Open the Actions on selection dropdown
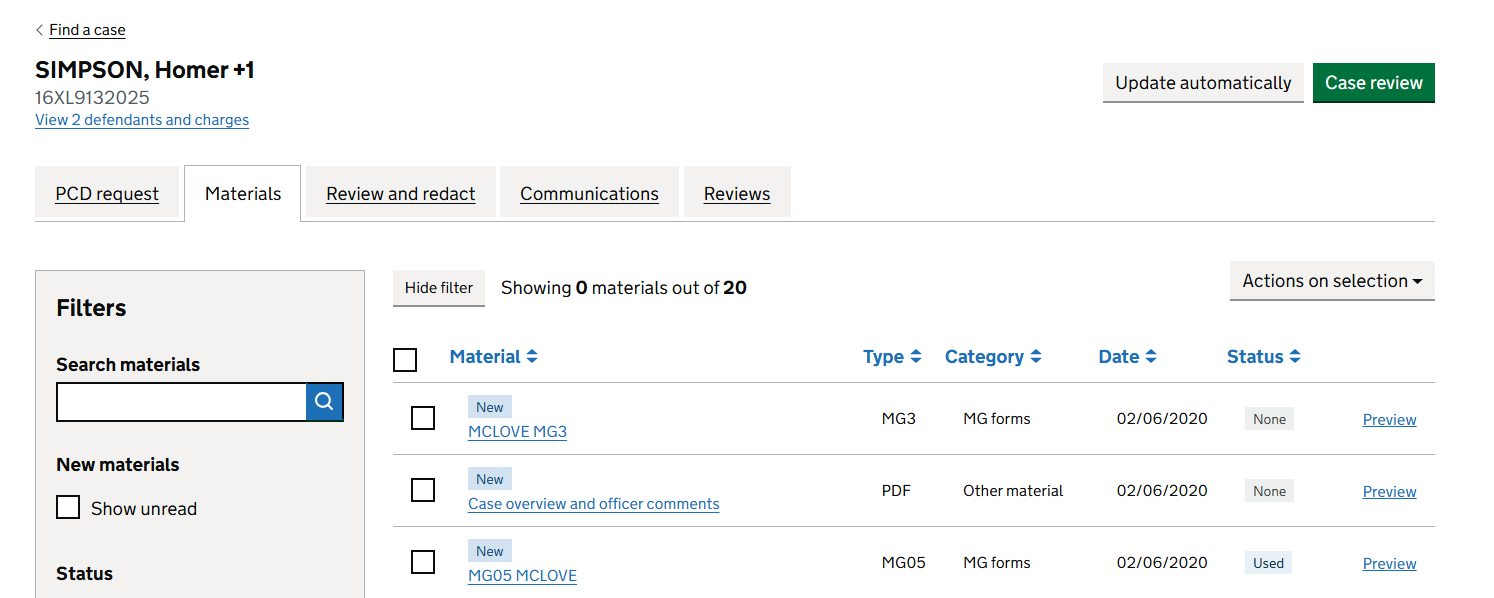 pyautogui.click(x=1332, y=281)
